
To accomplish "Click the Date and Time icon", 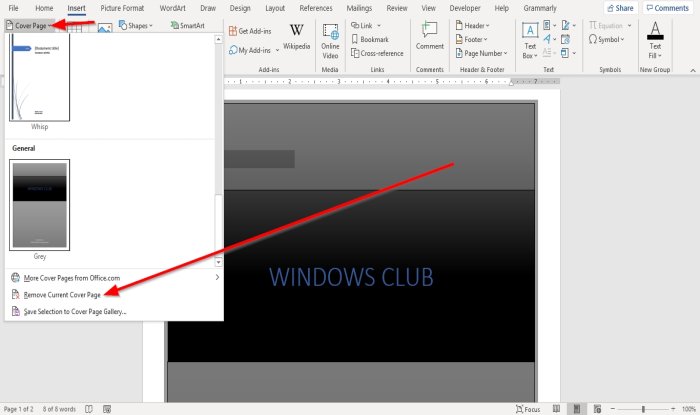I will [565, 39].
